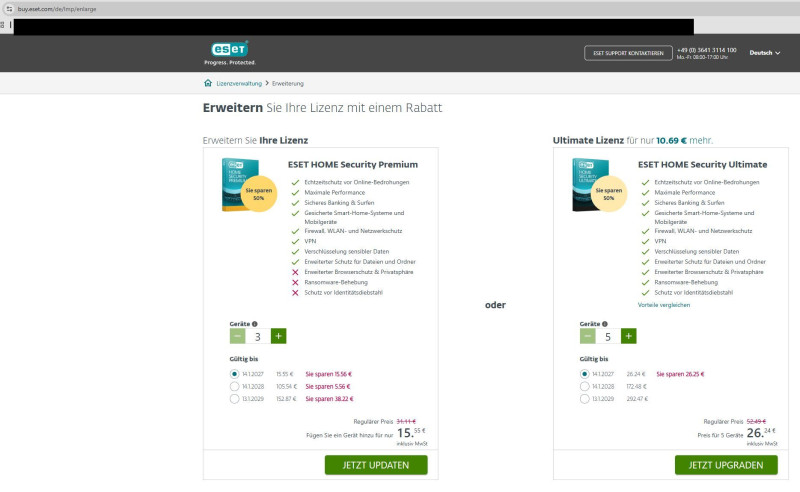Image resolution: width=800 pixels, height=492 pixels.
Task: Click Premium 'Sie sparen 38.22 €' text
Action: pyautogui.click(x=329, y=399)
